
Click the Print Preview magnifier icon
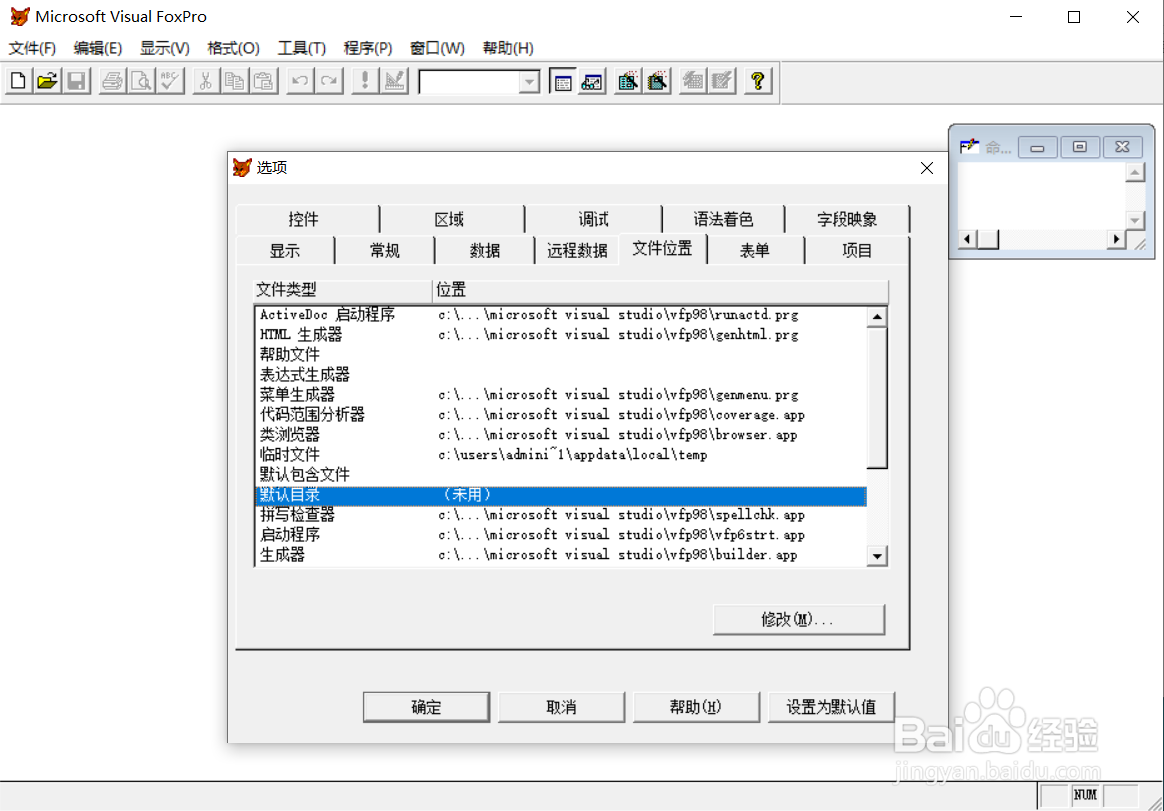click(x=140, y=81)
